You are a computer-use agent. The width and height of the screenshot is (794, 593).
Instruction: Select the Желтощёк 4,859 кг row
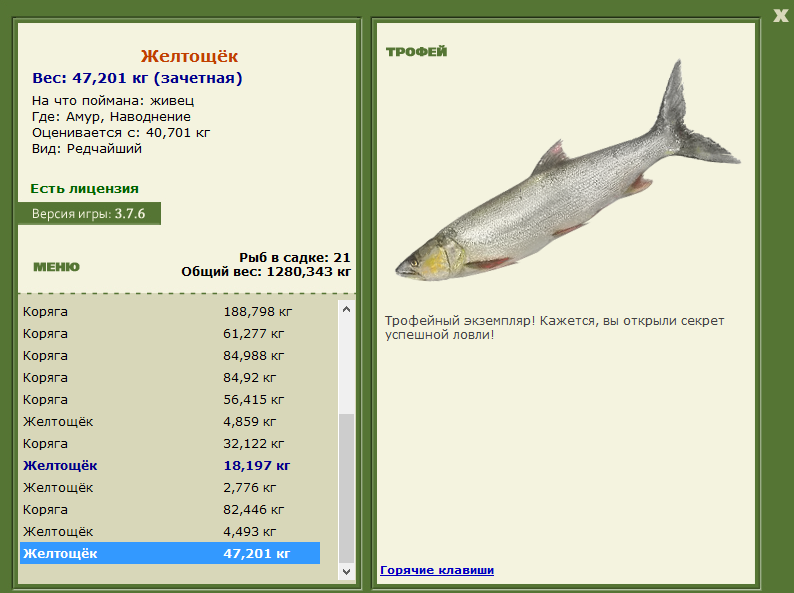(170, 422)
